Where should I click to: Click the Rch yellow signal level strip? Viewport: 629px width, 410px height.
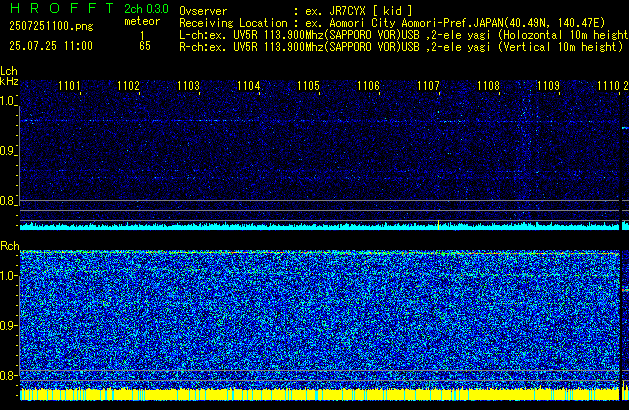pos(319,394)
